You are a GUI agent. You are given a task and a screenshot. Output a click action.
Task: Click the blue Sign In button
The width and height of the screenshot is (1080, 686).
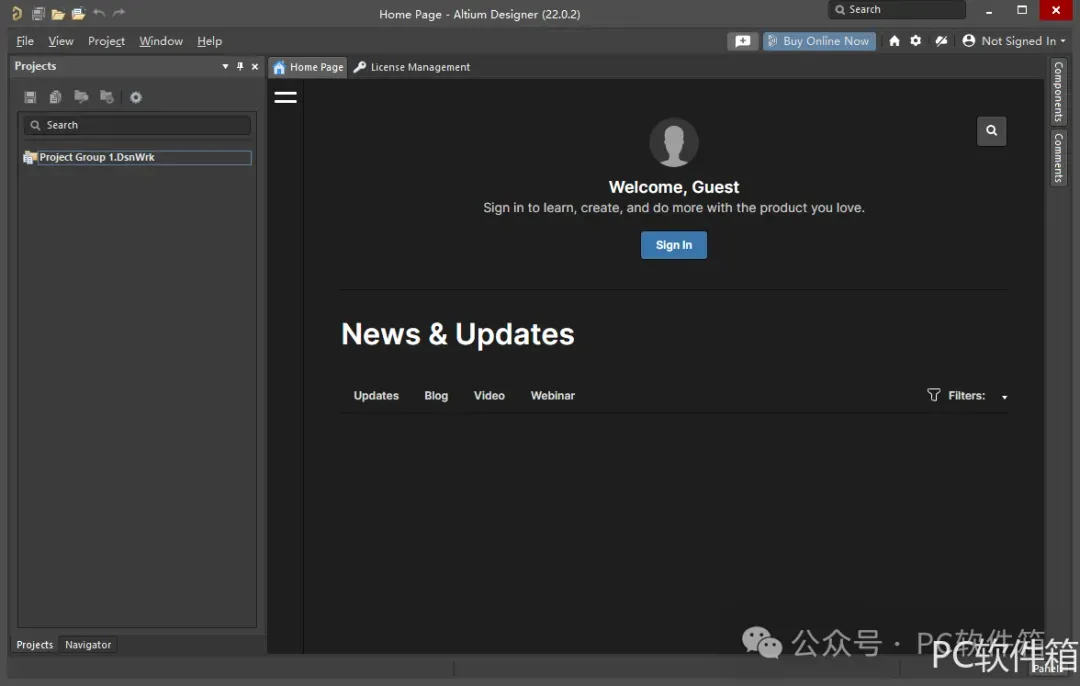pos(674,245)
